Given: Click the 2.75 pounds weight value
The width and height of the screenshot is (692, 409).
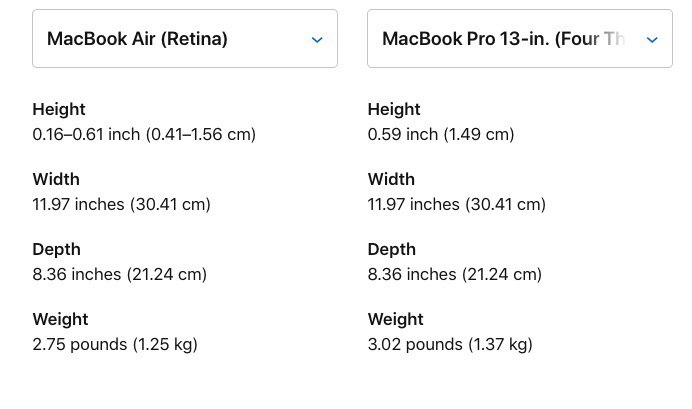Looking at the screenshot, I should (x=115, y=345).
